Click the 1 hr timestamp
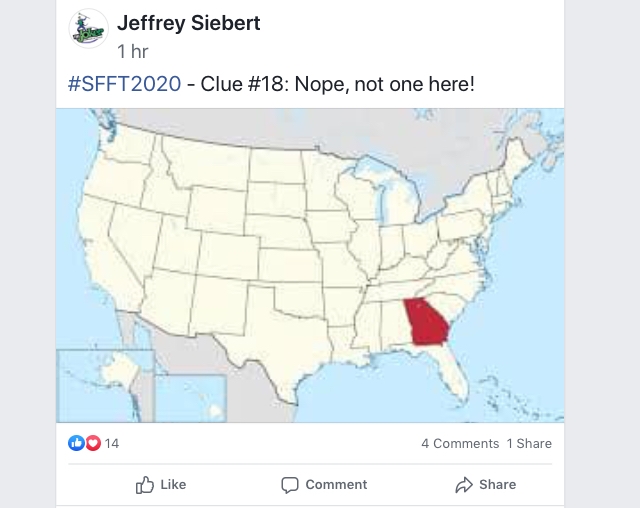Screen dimensions: 640x508 (x=133, y=52)
